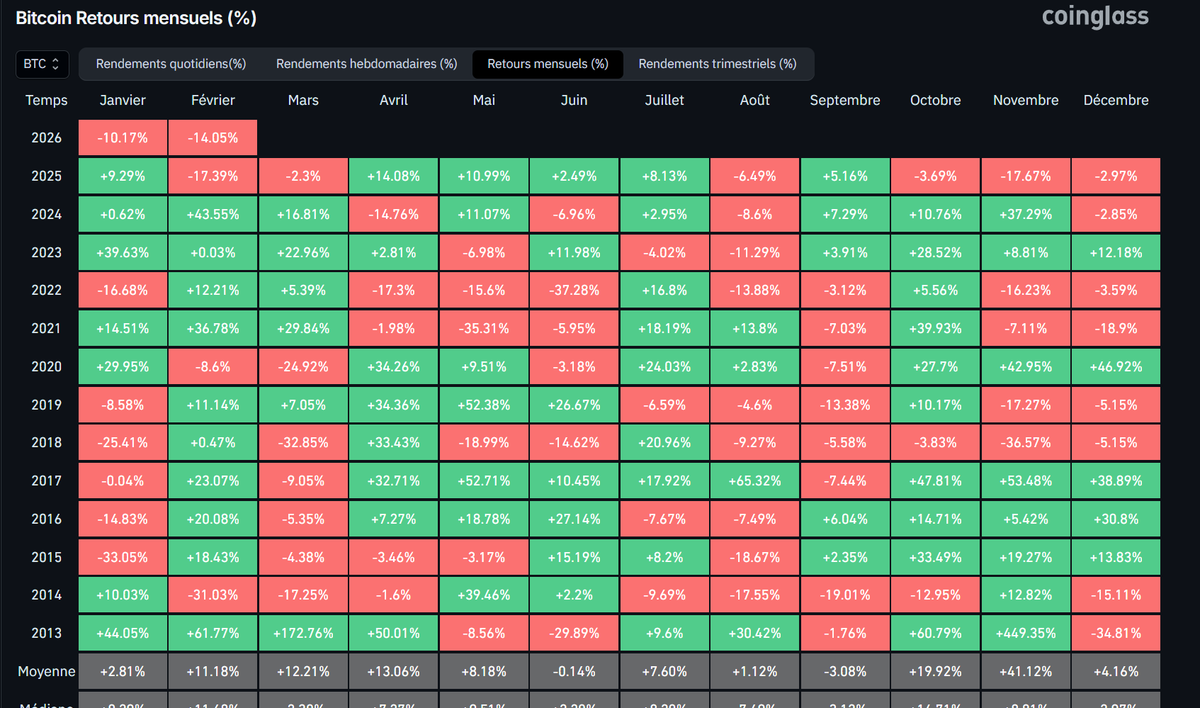Click the -0.14% Moyenne June cell
1200x708 pixels.
tap(574, 671)
